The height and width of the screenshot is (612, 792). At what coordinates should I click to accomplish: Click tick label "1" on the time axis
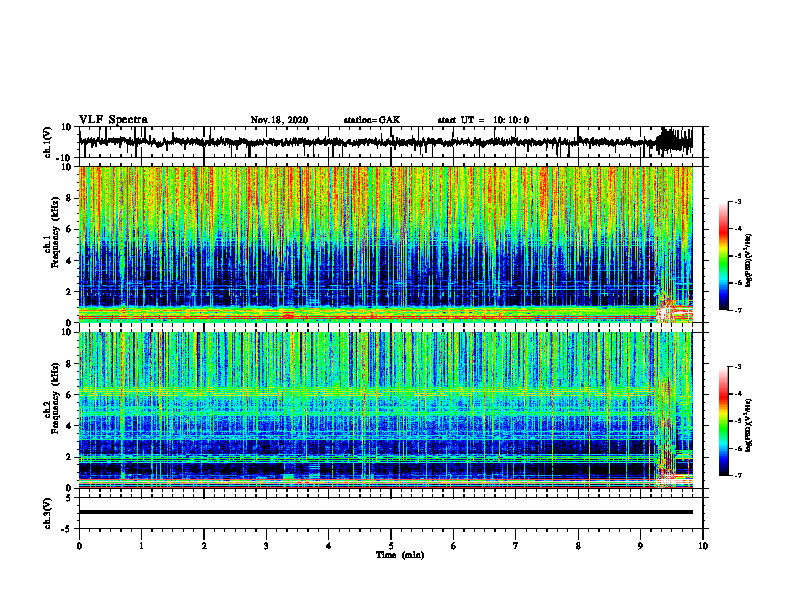point(141,546)
